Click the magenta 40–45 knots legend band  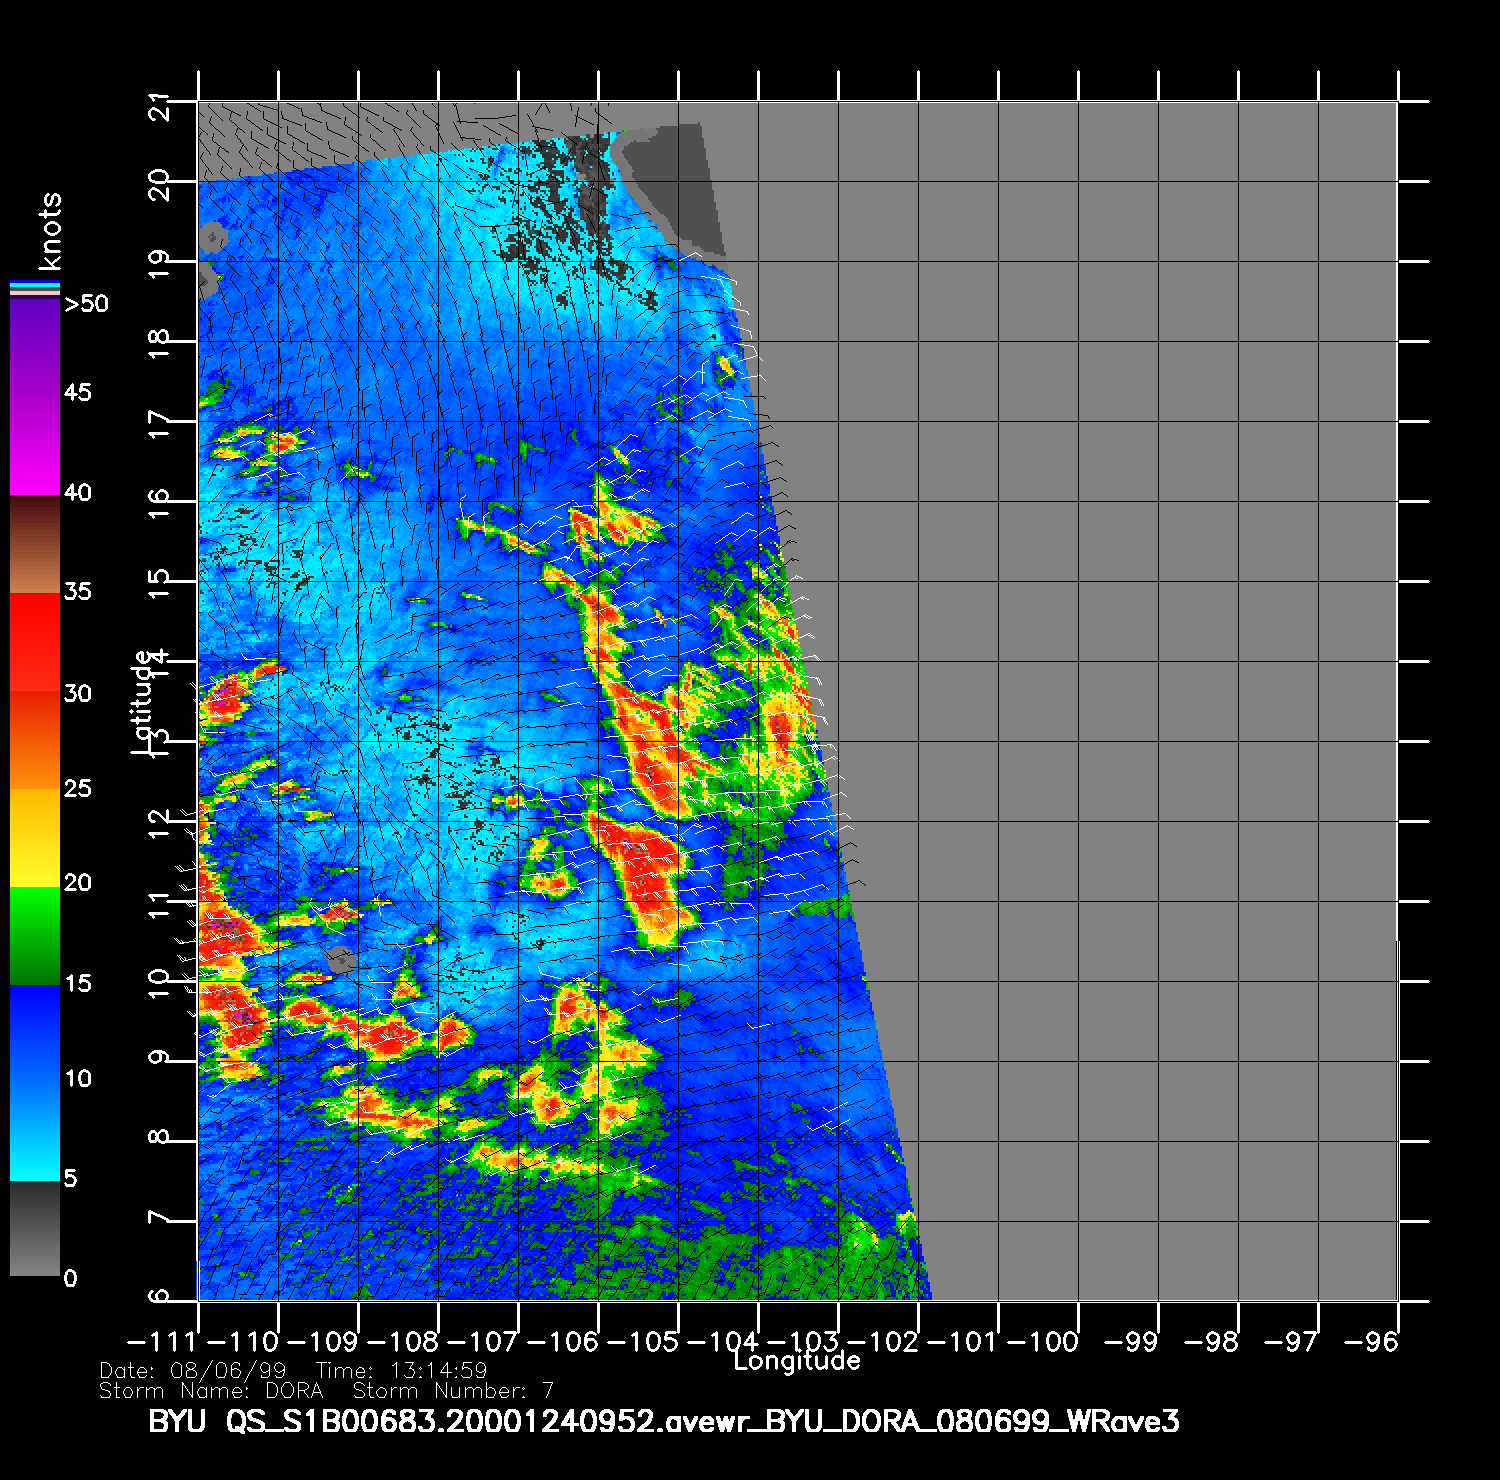click(35, 443)
